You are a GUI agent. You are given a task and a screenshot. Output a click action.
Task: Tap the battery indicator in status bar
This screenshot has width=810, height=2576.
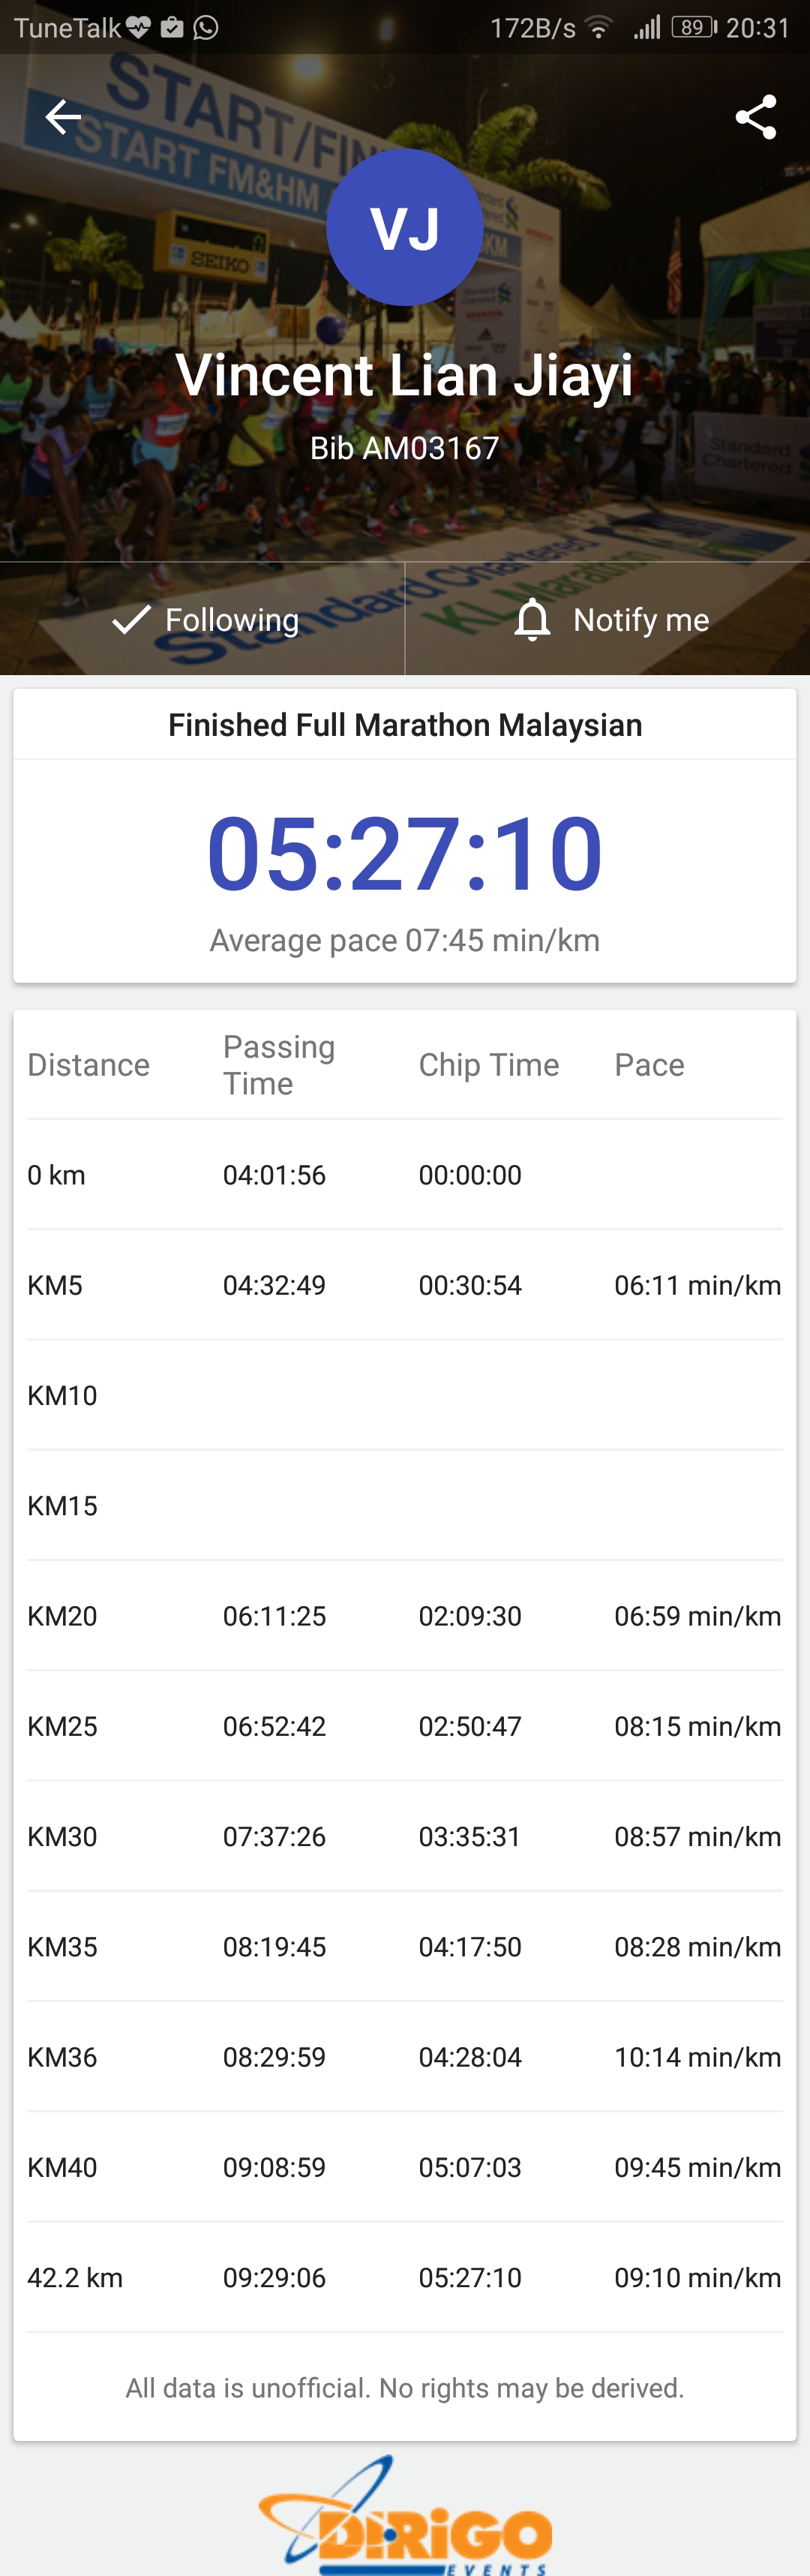point(694,27)
